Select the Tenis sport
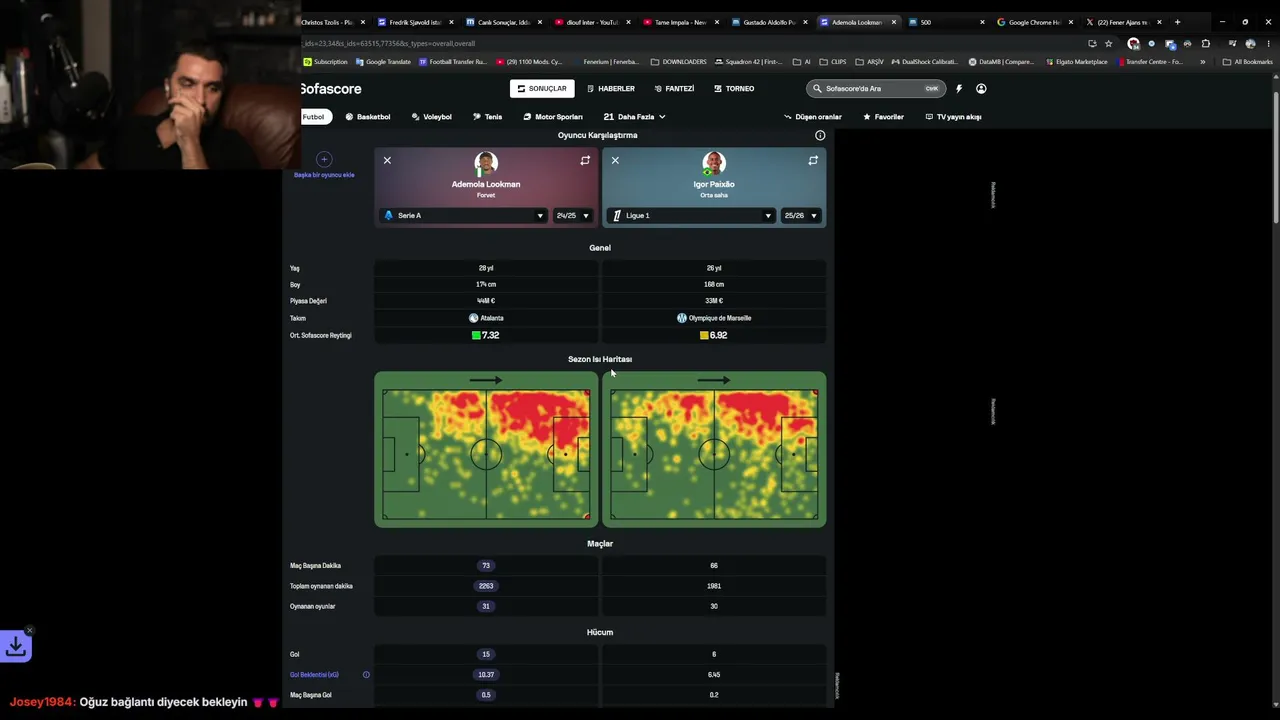 (488, 117)
